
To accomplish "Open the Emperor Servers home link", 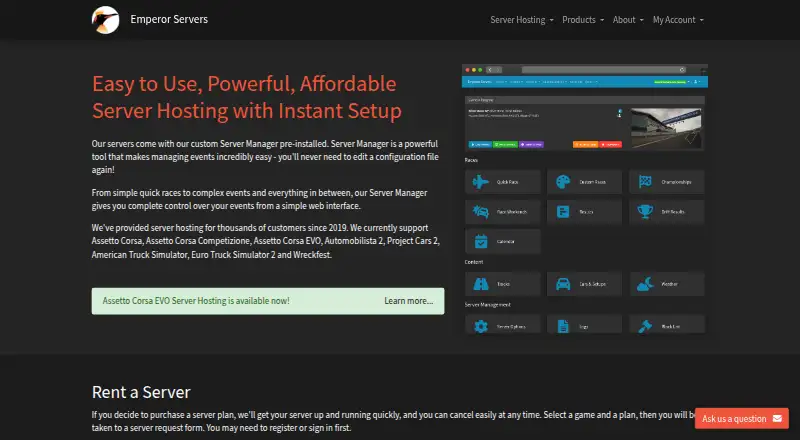I will [169, 19].
